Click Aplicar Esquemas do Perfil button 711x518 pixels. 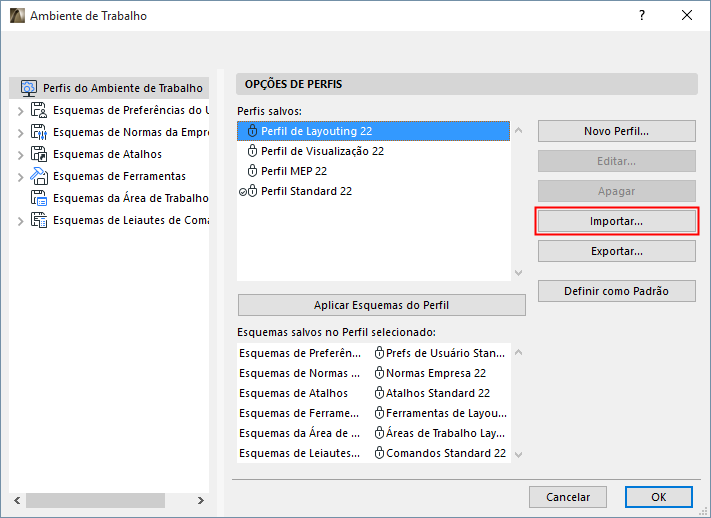coord(381,305)
